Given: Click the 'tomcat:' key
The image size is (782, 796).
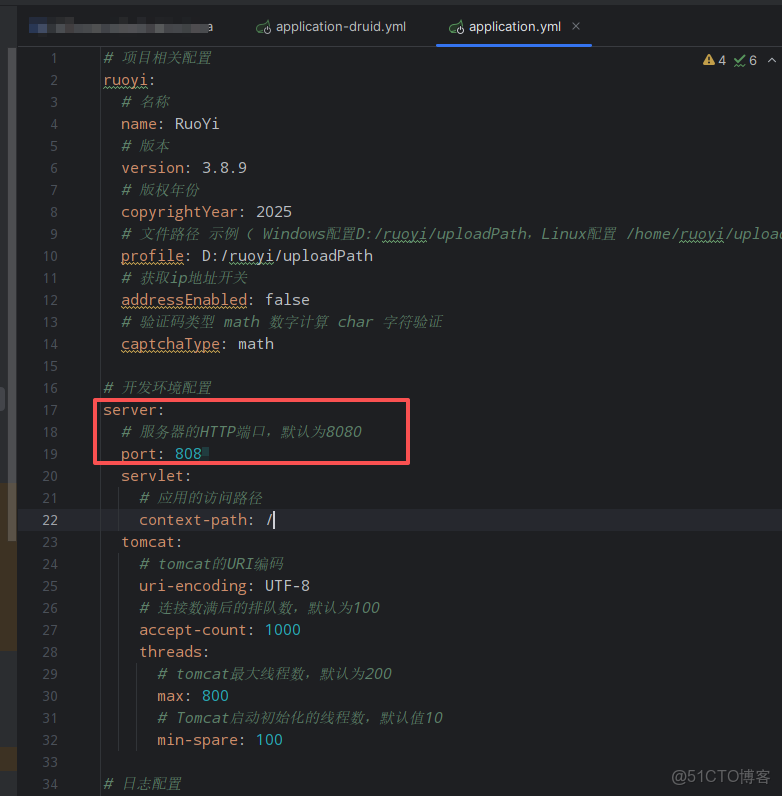Looking at the screenshot, I should coord(151,542).
